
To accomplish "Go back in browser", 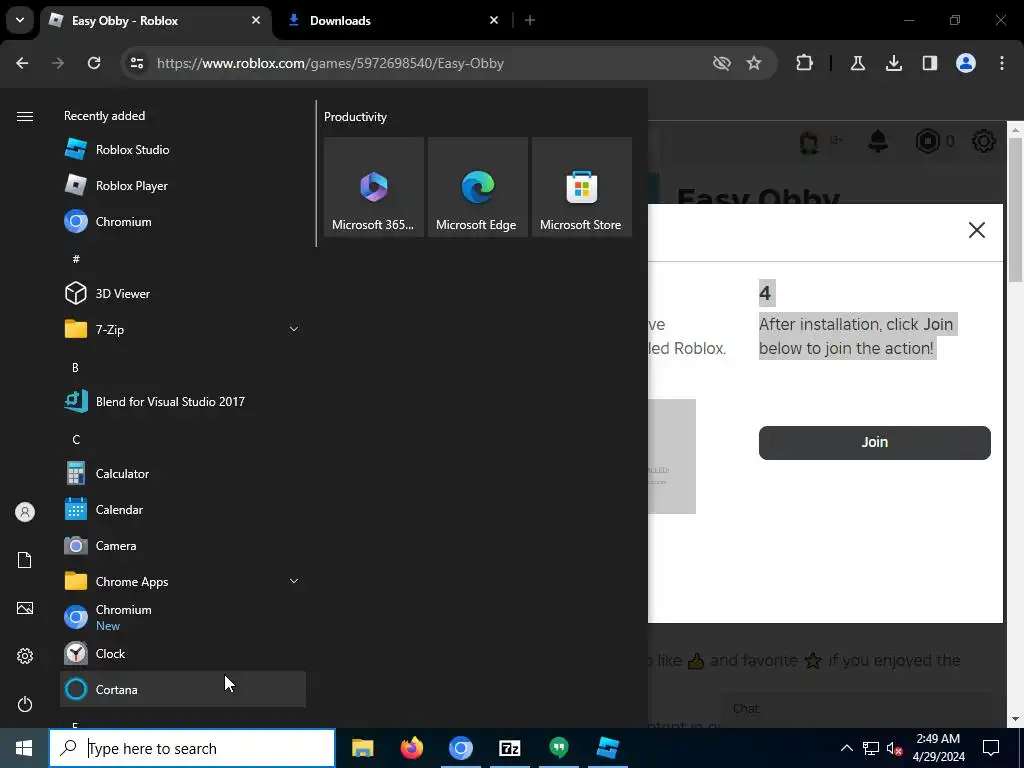I will point(22,63).
